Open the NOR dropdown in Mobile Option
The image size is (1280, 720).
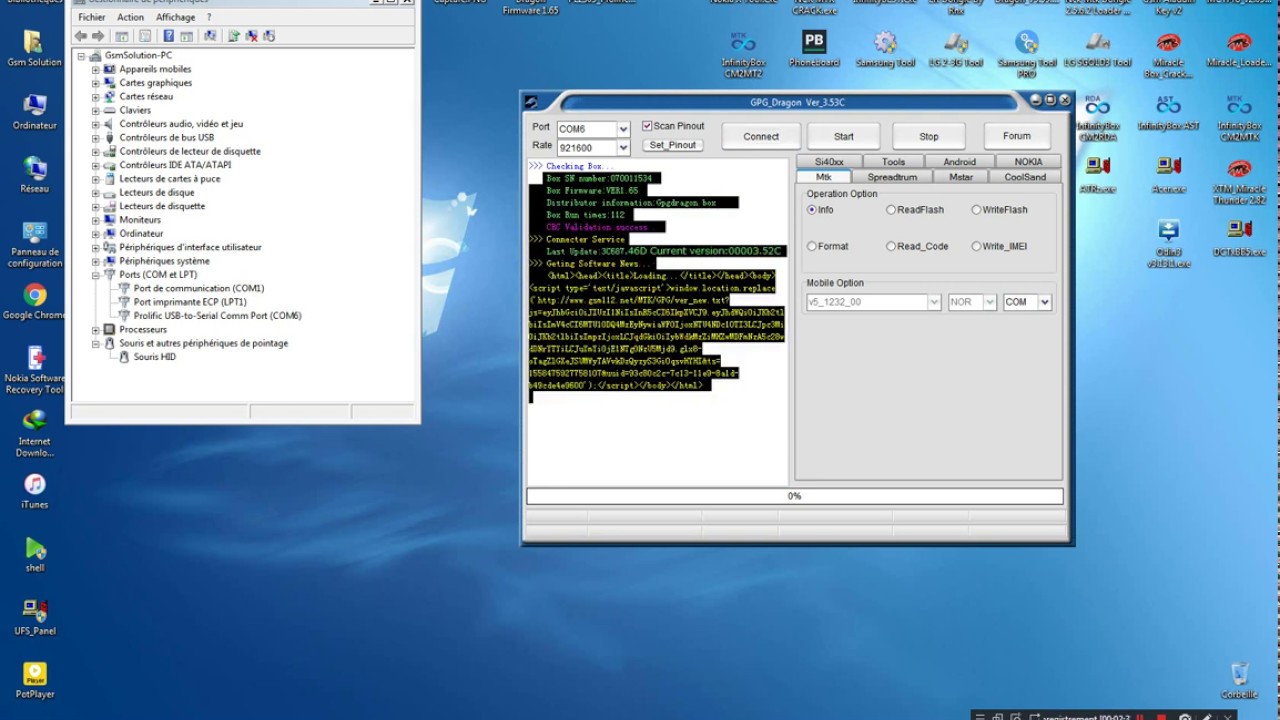click(x=990, y=302)
